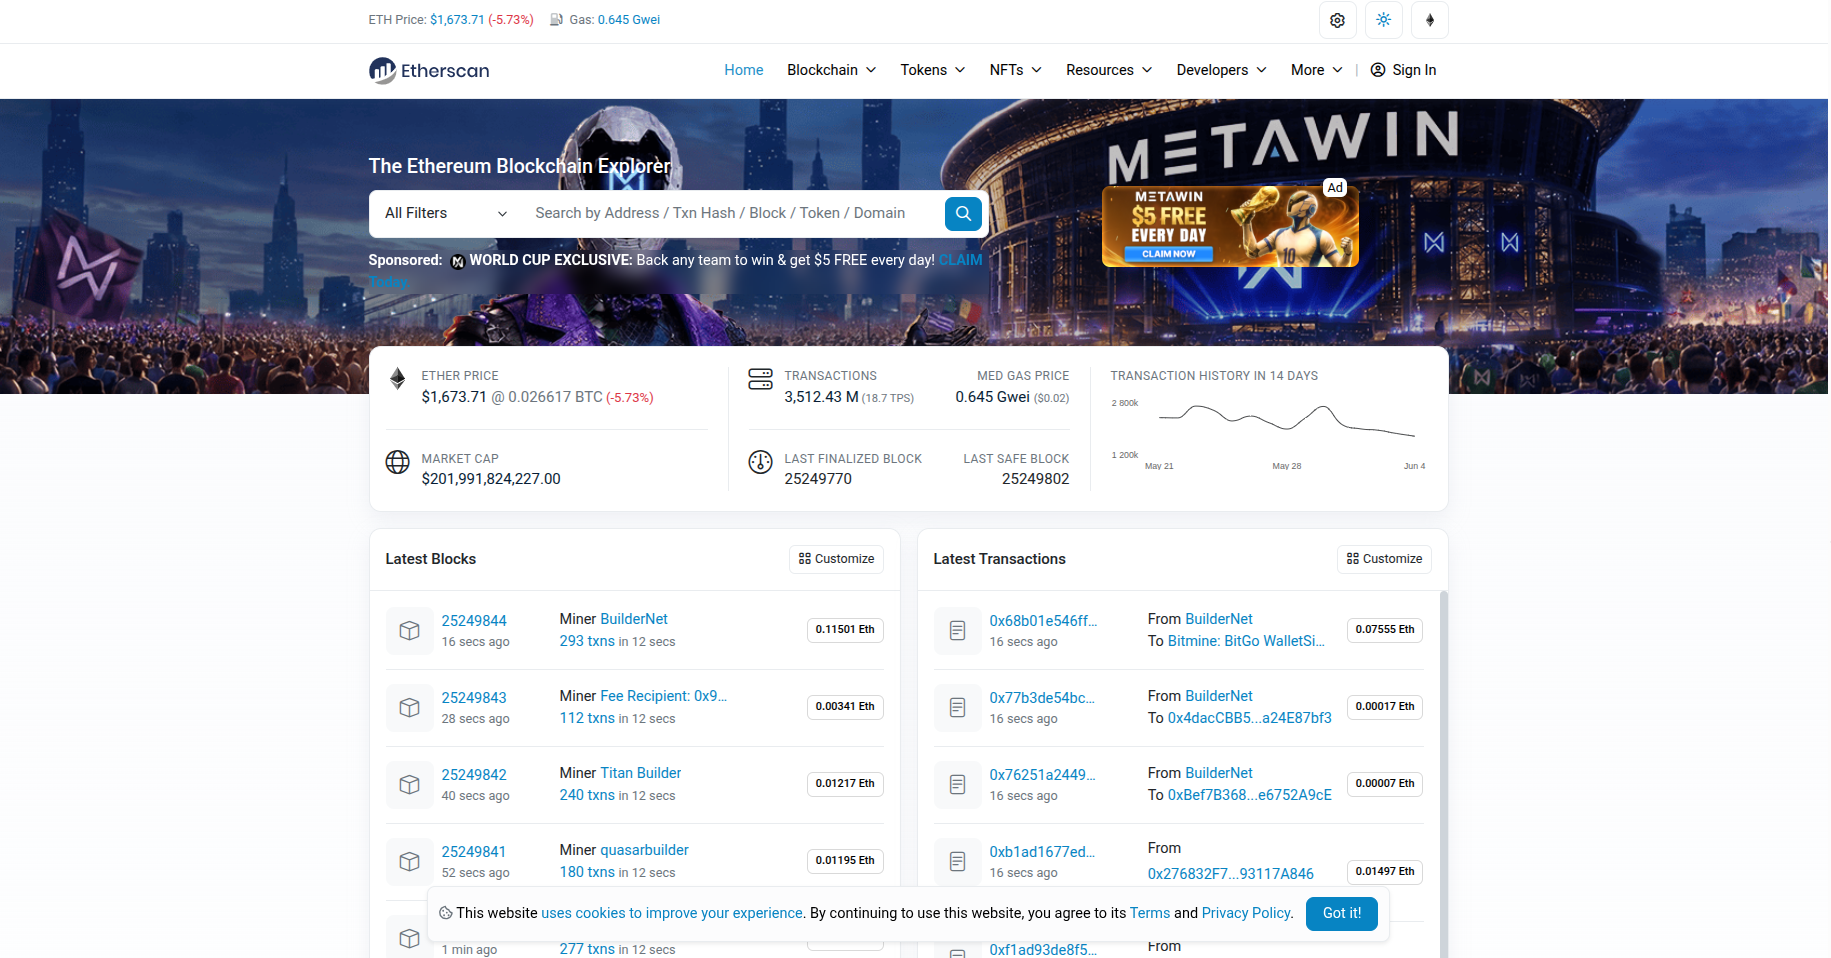Open miner BuilderNet link in blocks

tap(634, 619)
